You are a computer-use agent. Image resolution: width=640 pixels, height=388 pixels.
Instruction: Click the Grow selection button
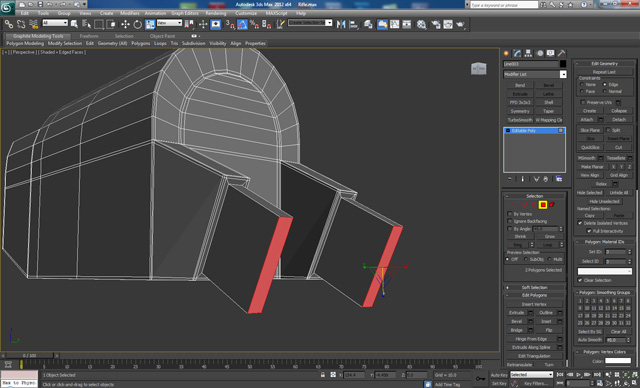(x=549, y=237)
